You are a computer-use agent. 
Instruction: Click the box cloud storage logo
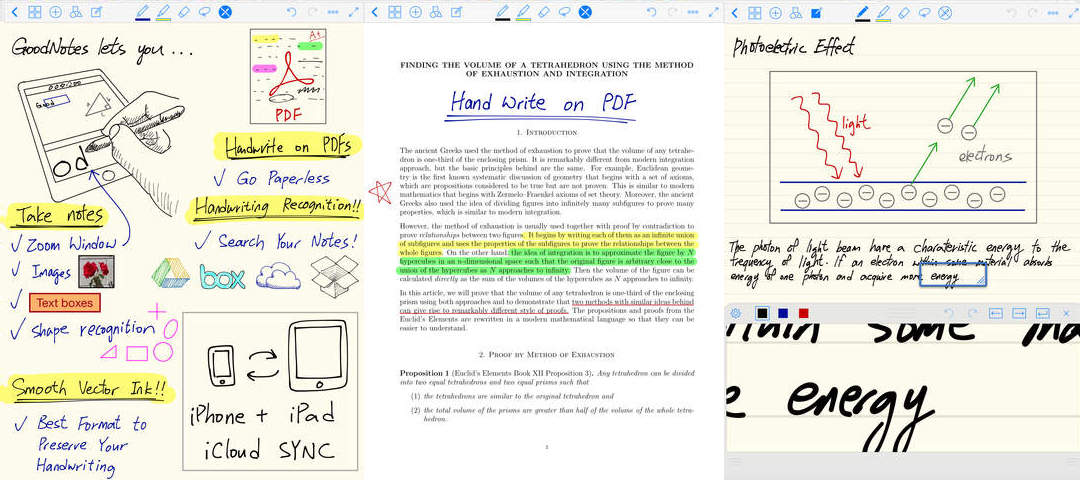tap(222, 276)
